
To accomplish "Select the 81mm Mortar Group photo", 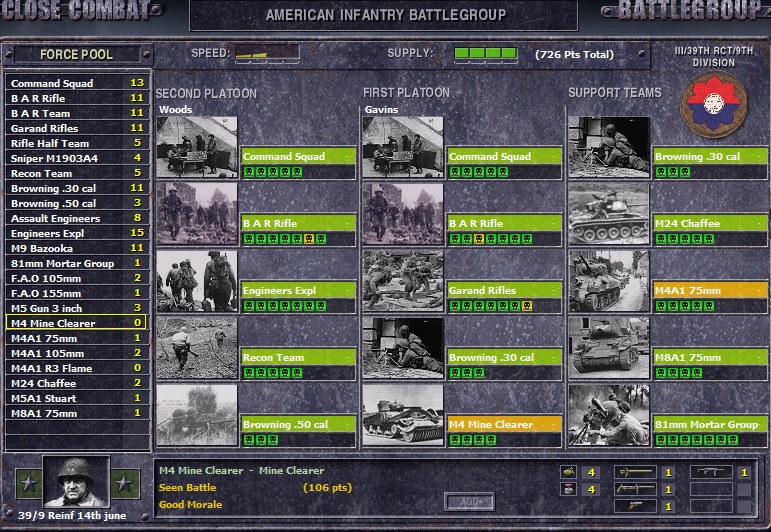I will (609, 415).
